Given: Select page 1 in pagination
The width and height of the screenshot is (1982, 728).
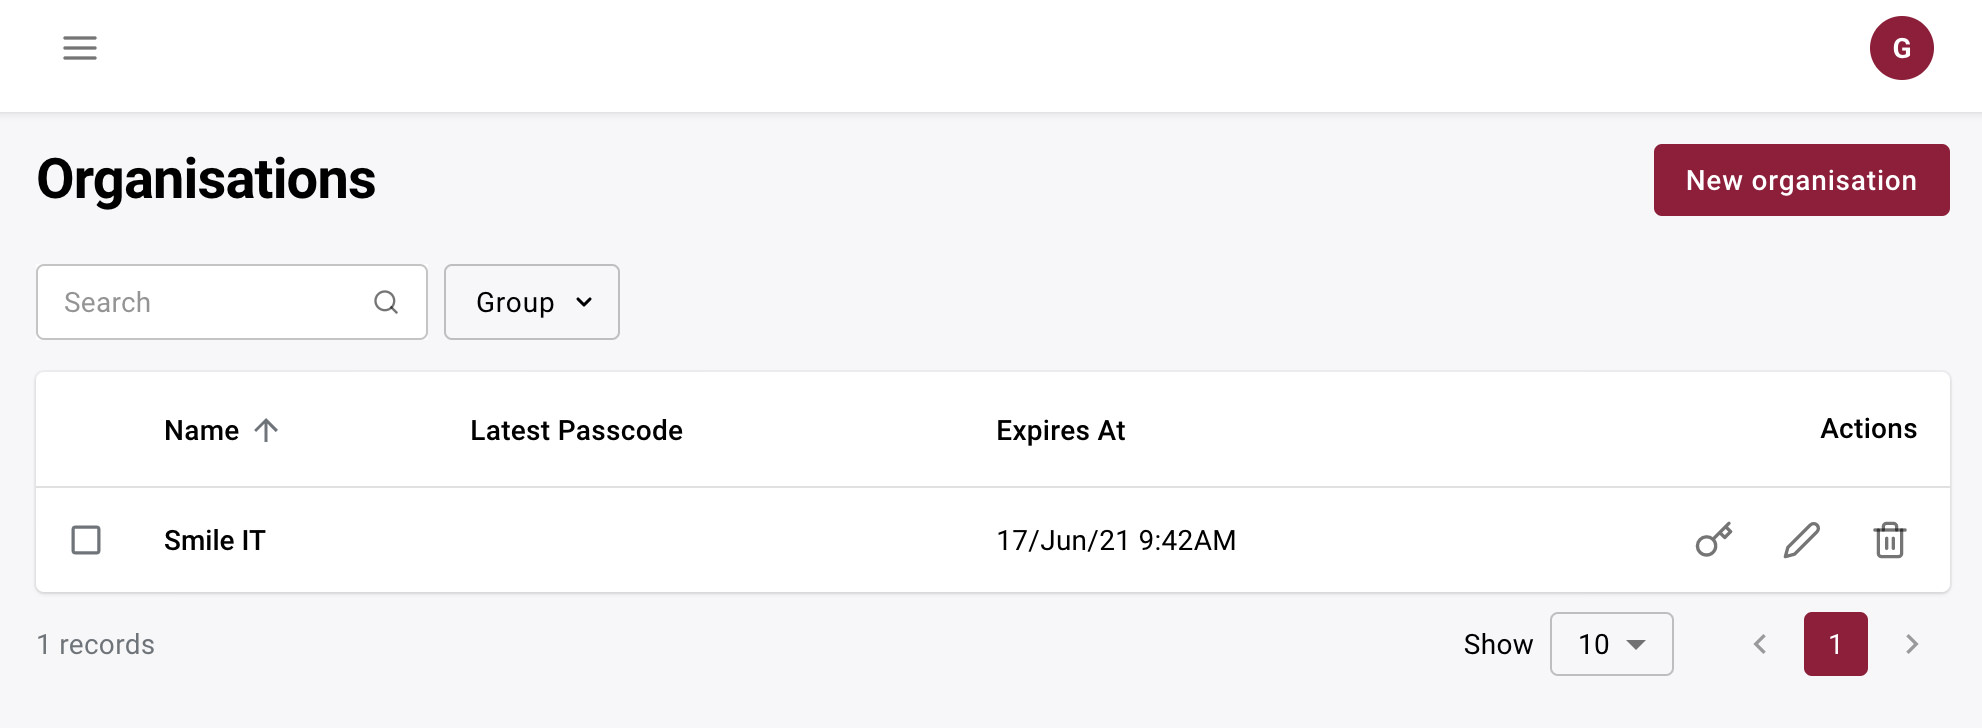Looking at the screenshot, I should point(1835,644).
